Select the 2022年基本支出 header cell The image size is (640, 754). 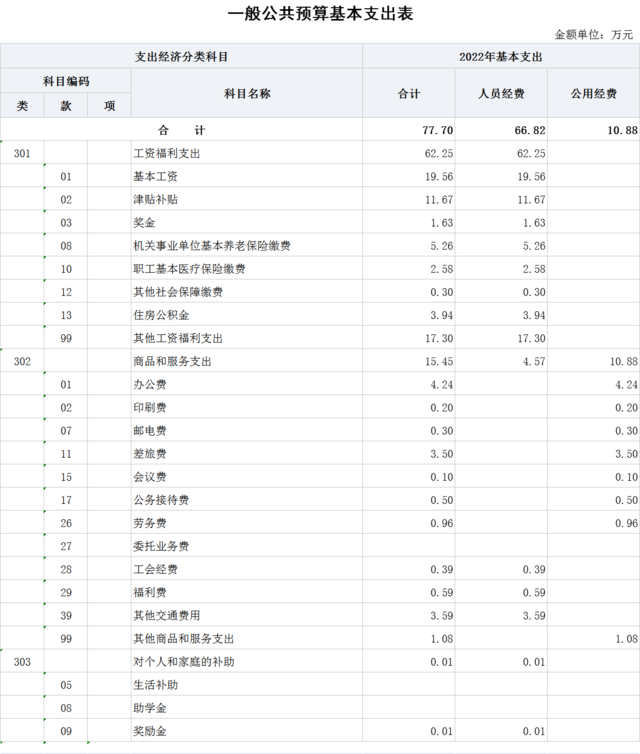click(x=500, y=56)
